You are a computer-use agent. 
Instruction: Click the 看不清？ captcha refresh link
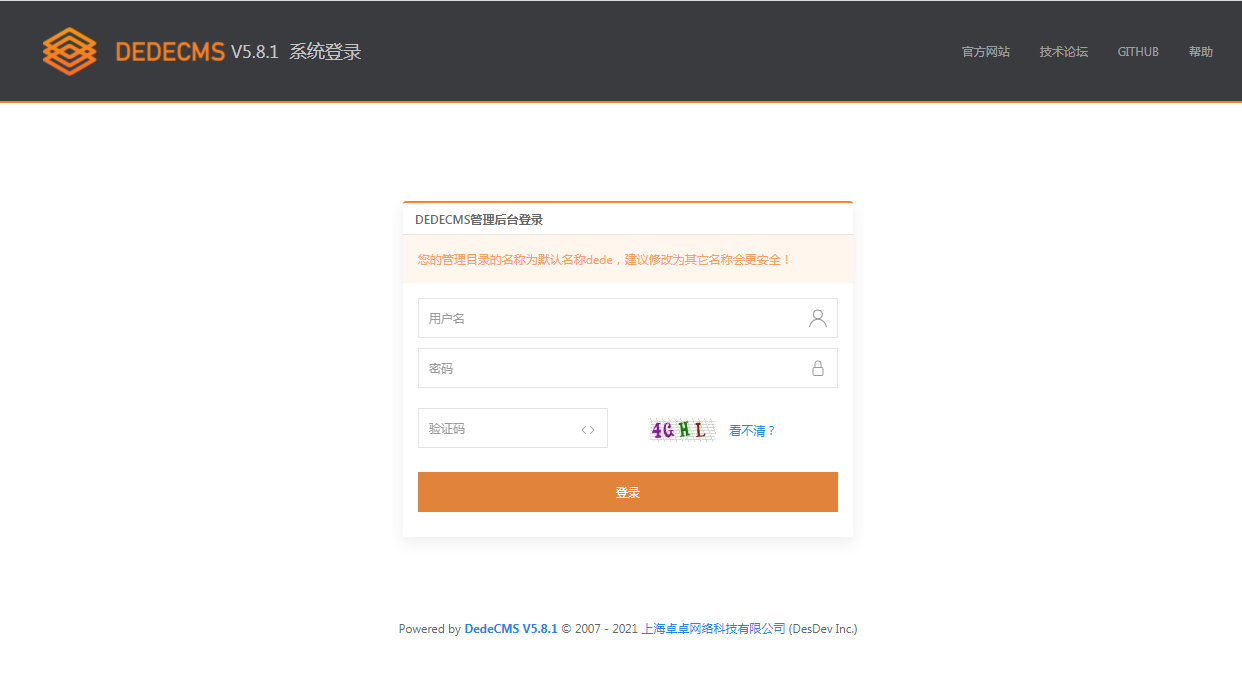pyautogui.click(x=751, y=430)
